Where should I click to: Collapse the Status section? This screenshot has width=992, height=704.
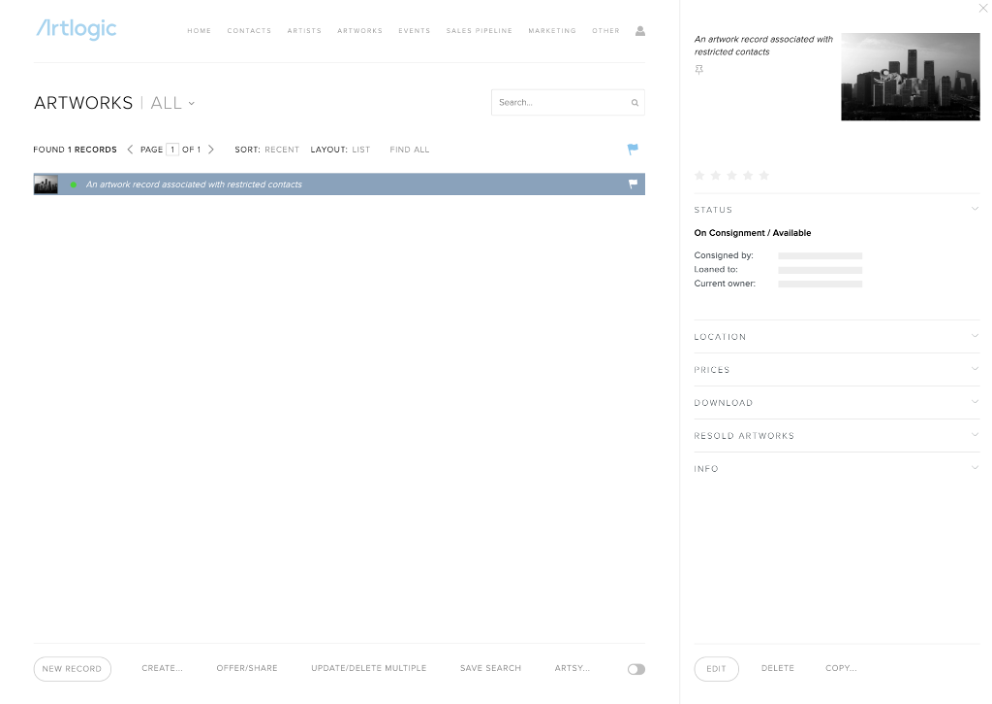coord(975,209)
